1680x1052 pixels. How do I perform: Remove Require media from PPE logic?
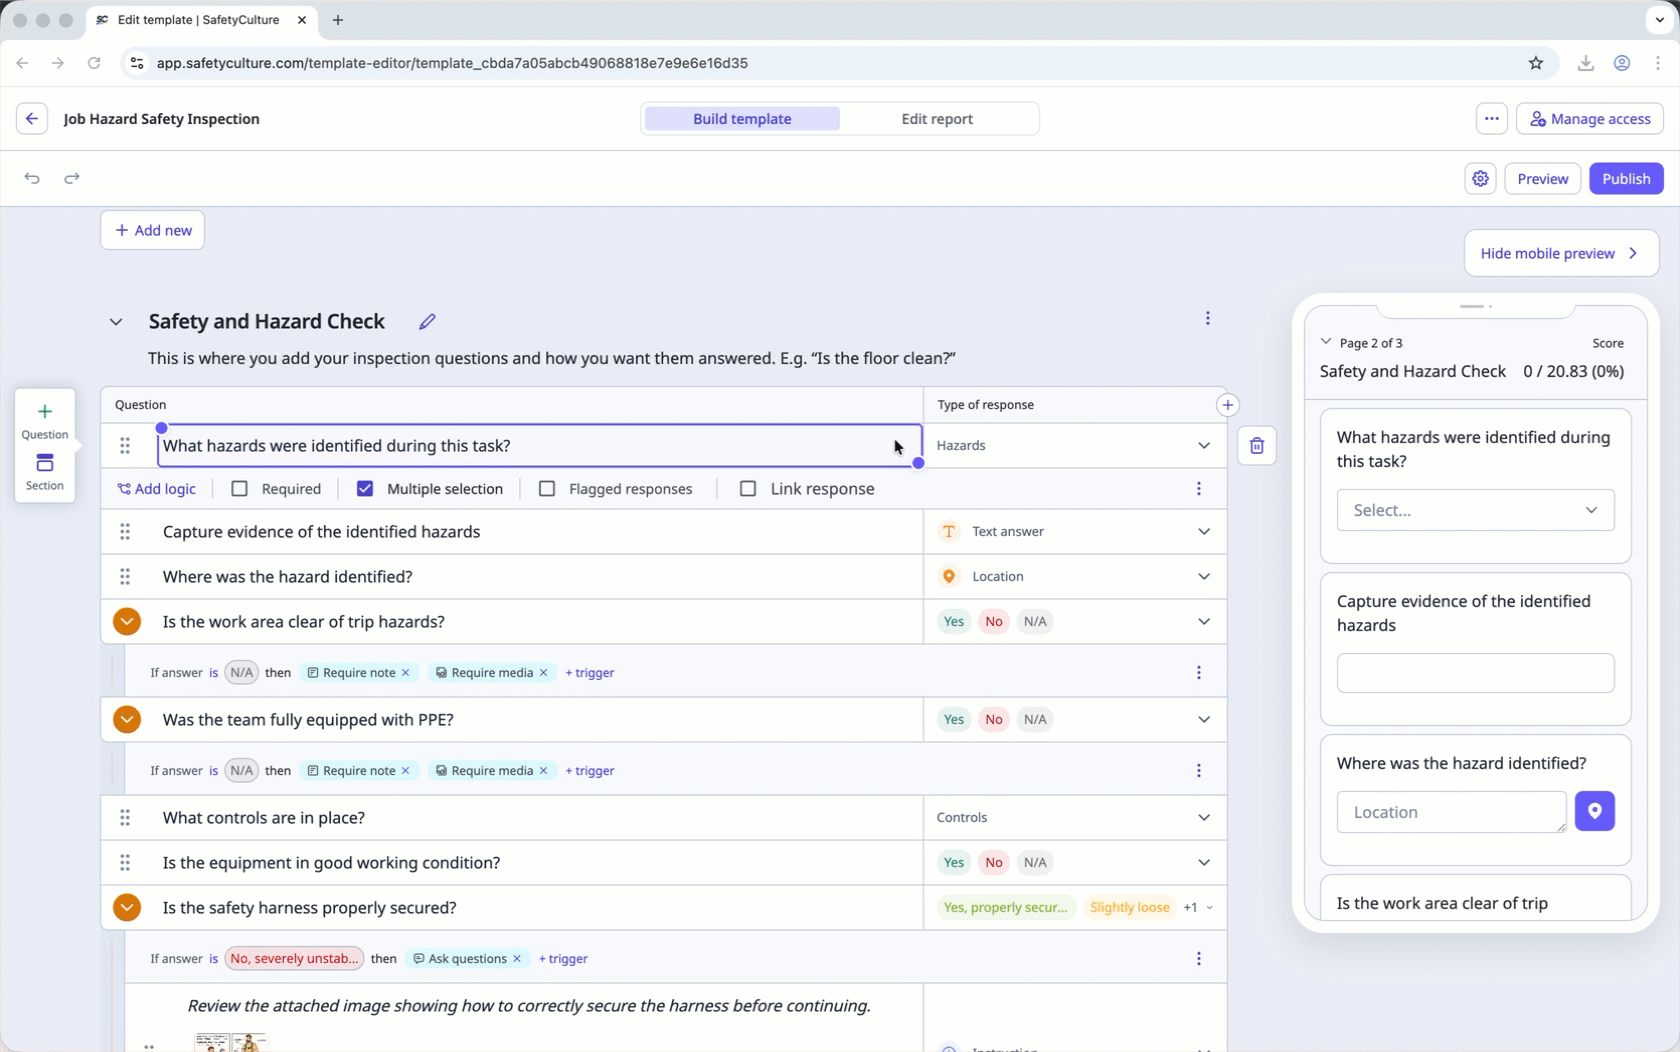[x=543, y=771]
